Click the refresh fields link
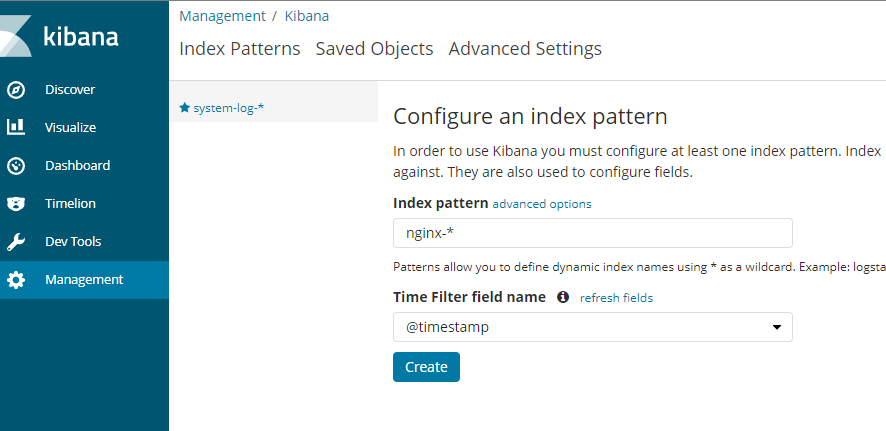The width and height of the screenshot is (886, 431). click(616, 298)
